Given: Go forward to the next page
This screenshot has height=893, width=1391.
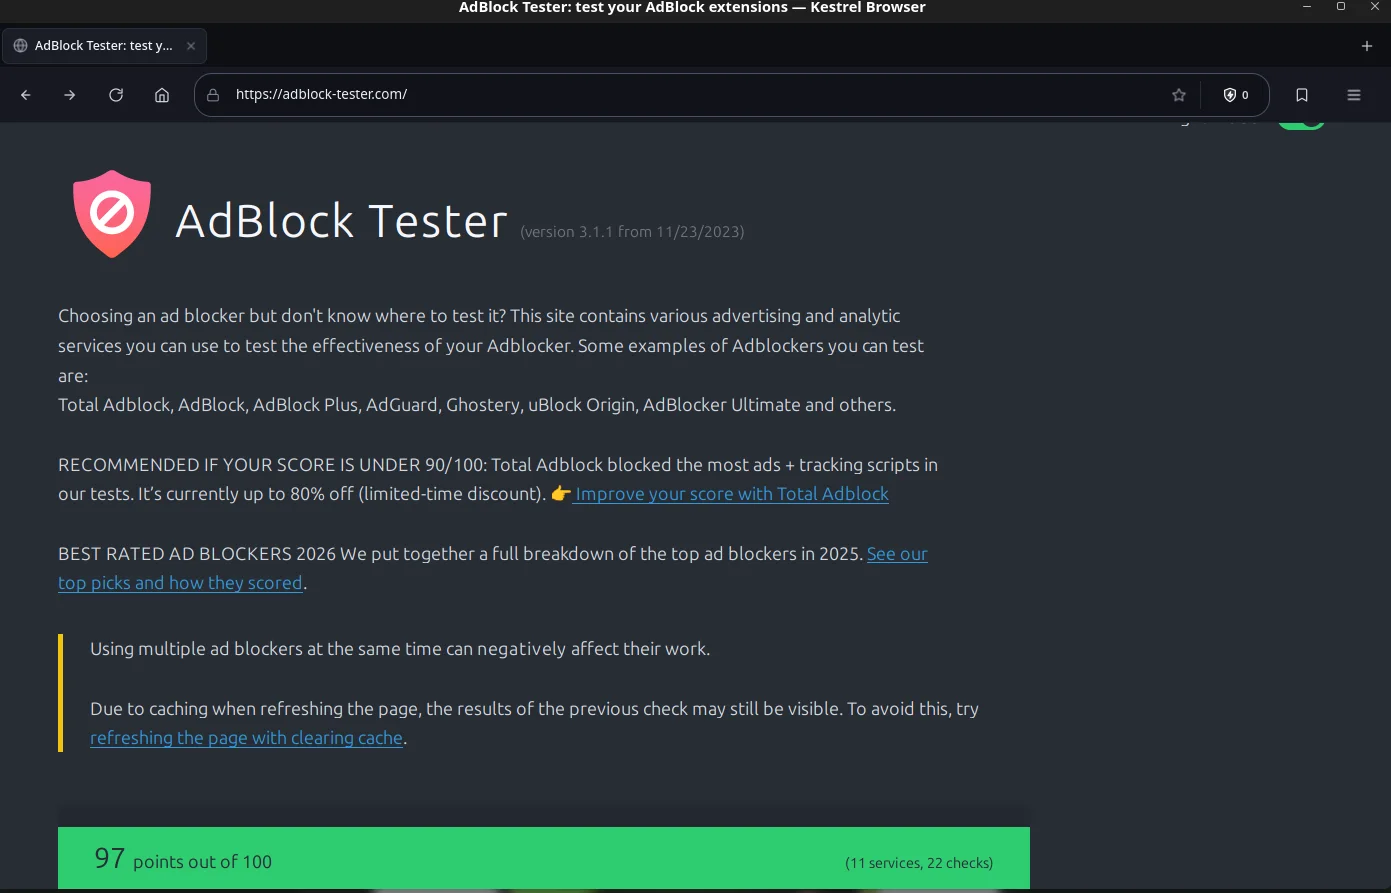Looking at the screenshot, I should (x=70, y=95).
